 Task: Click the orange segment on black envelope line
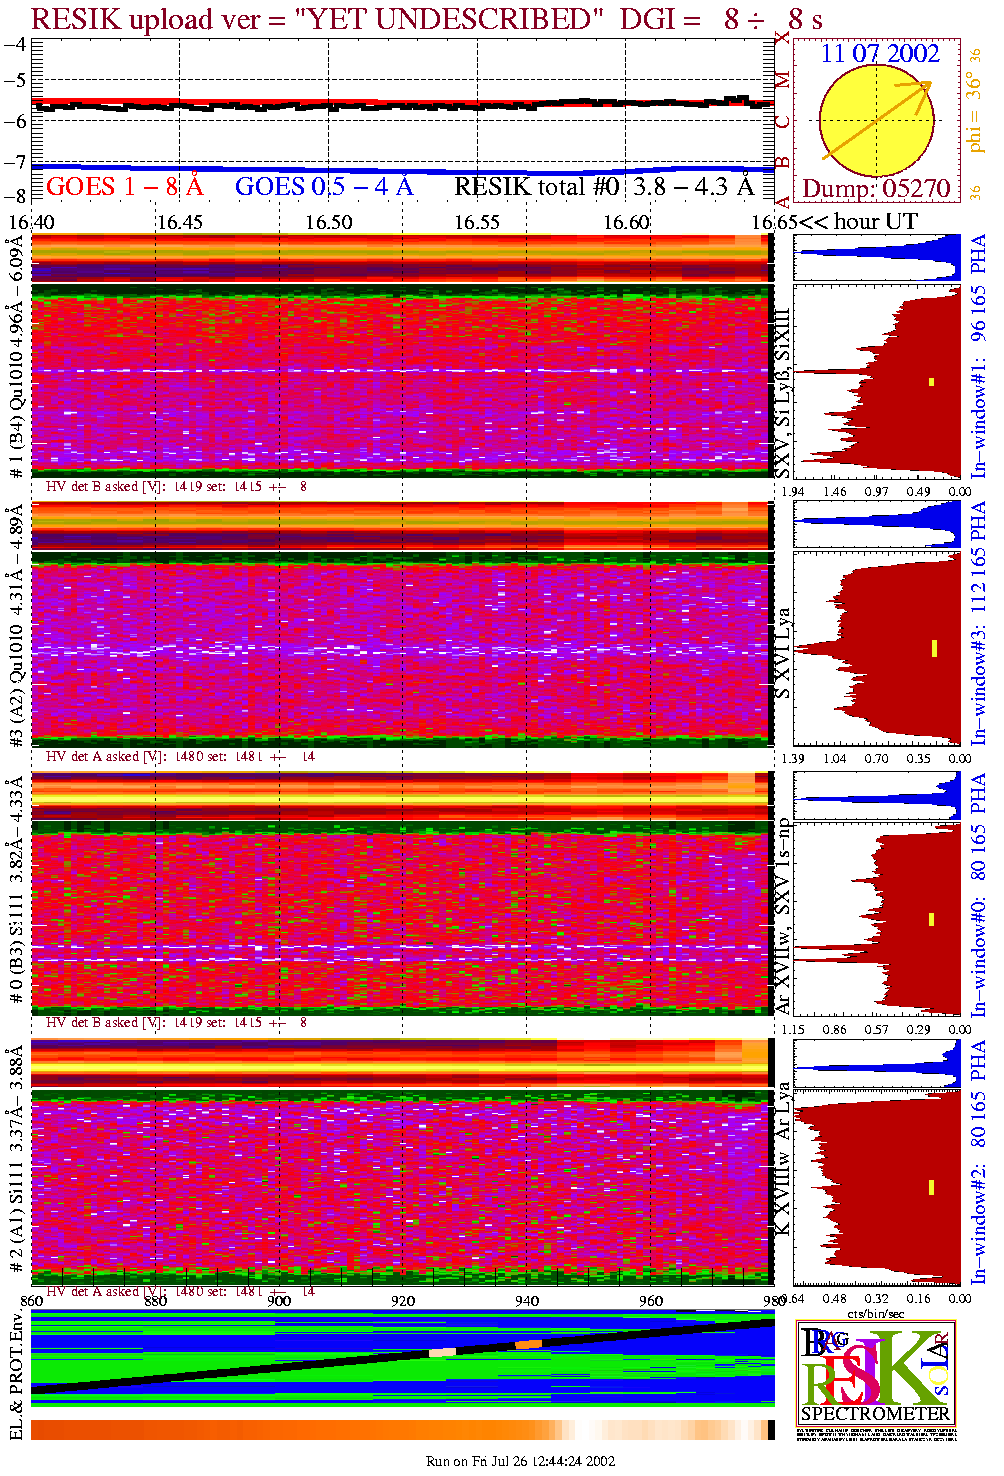pyautogui.click(x=528, y=1345)
